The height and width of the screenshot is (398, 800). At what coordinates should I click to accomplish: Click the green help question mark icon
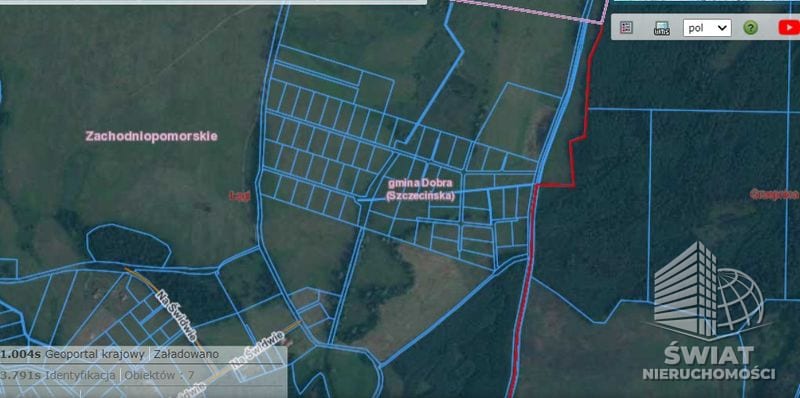click(751, 28)
